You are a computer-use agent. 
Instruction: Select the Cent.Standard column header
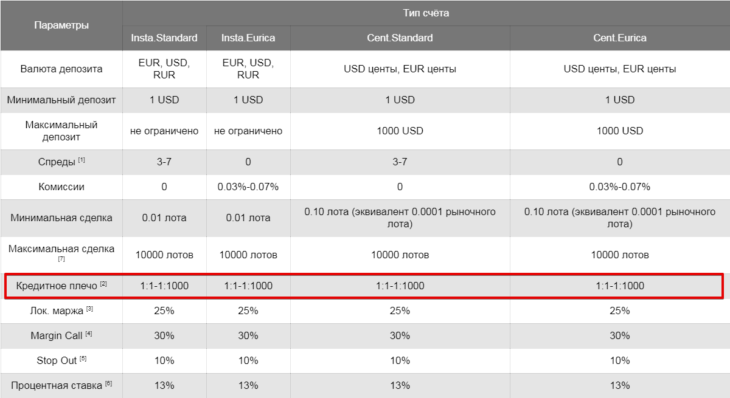click(x=400, y=38)
